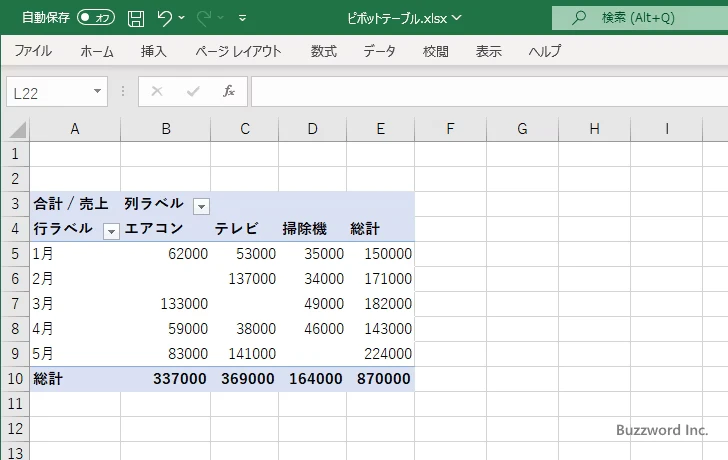Click the cell containing 62000
Image resolution: width=728 pixels, height=460 pixels.
tap(165, 254)
